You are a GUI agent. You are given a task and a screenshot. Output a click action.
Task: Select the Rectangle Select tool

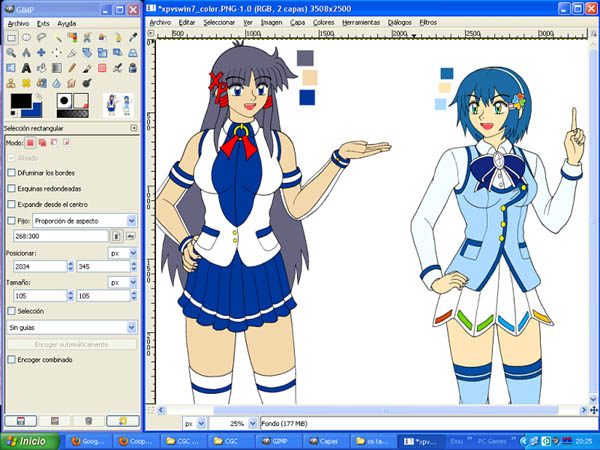[11, 38]
